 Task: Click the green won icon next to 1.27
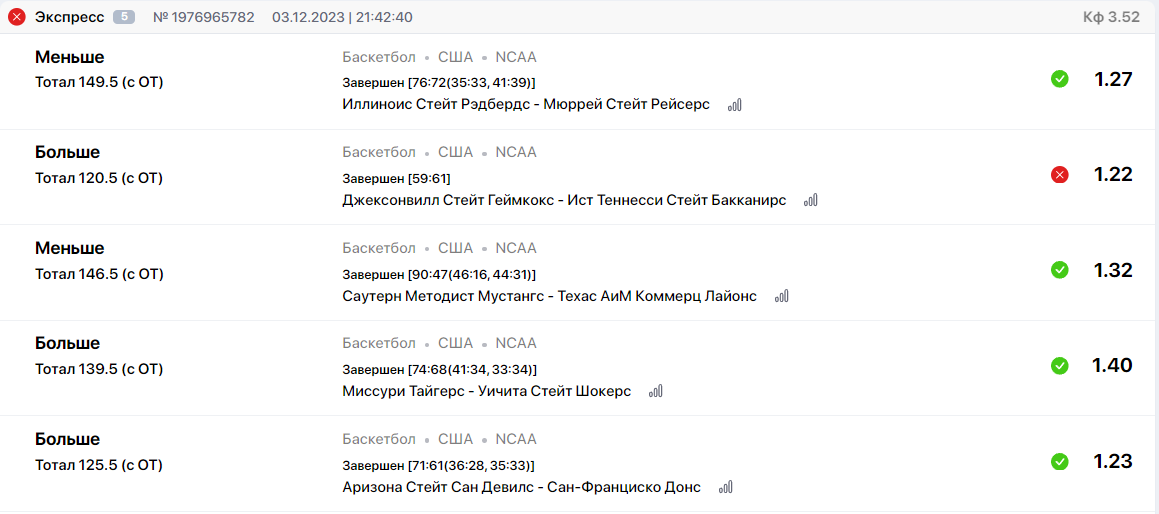coord(1059,78)
